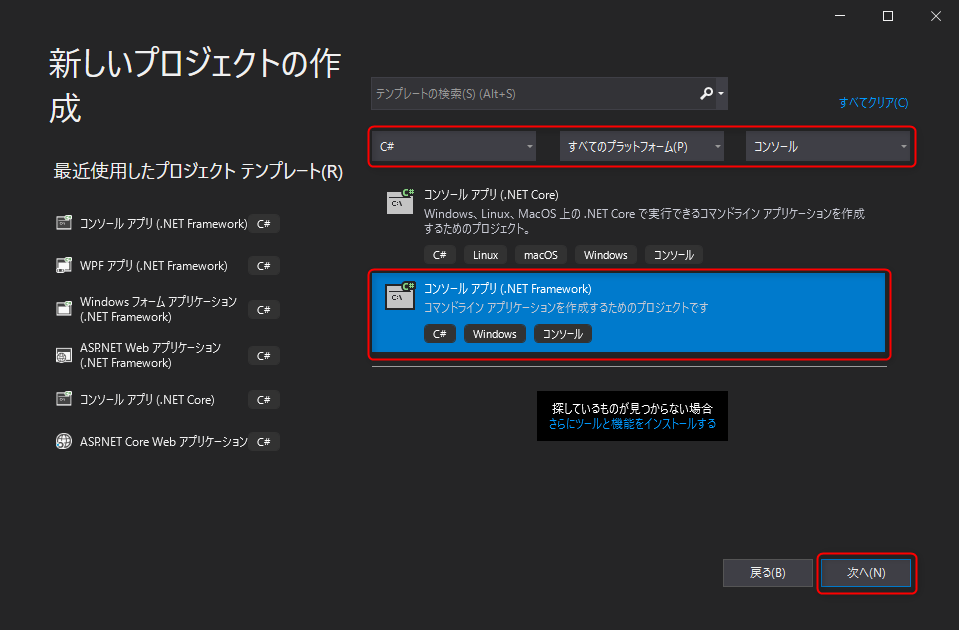Click recent WPF アプリ icon

64,265
